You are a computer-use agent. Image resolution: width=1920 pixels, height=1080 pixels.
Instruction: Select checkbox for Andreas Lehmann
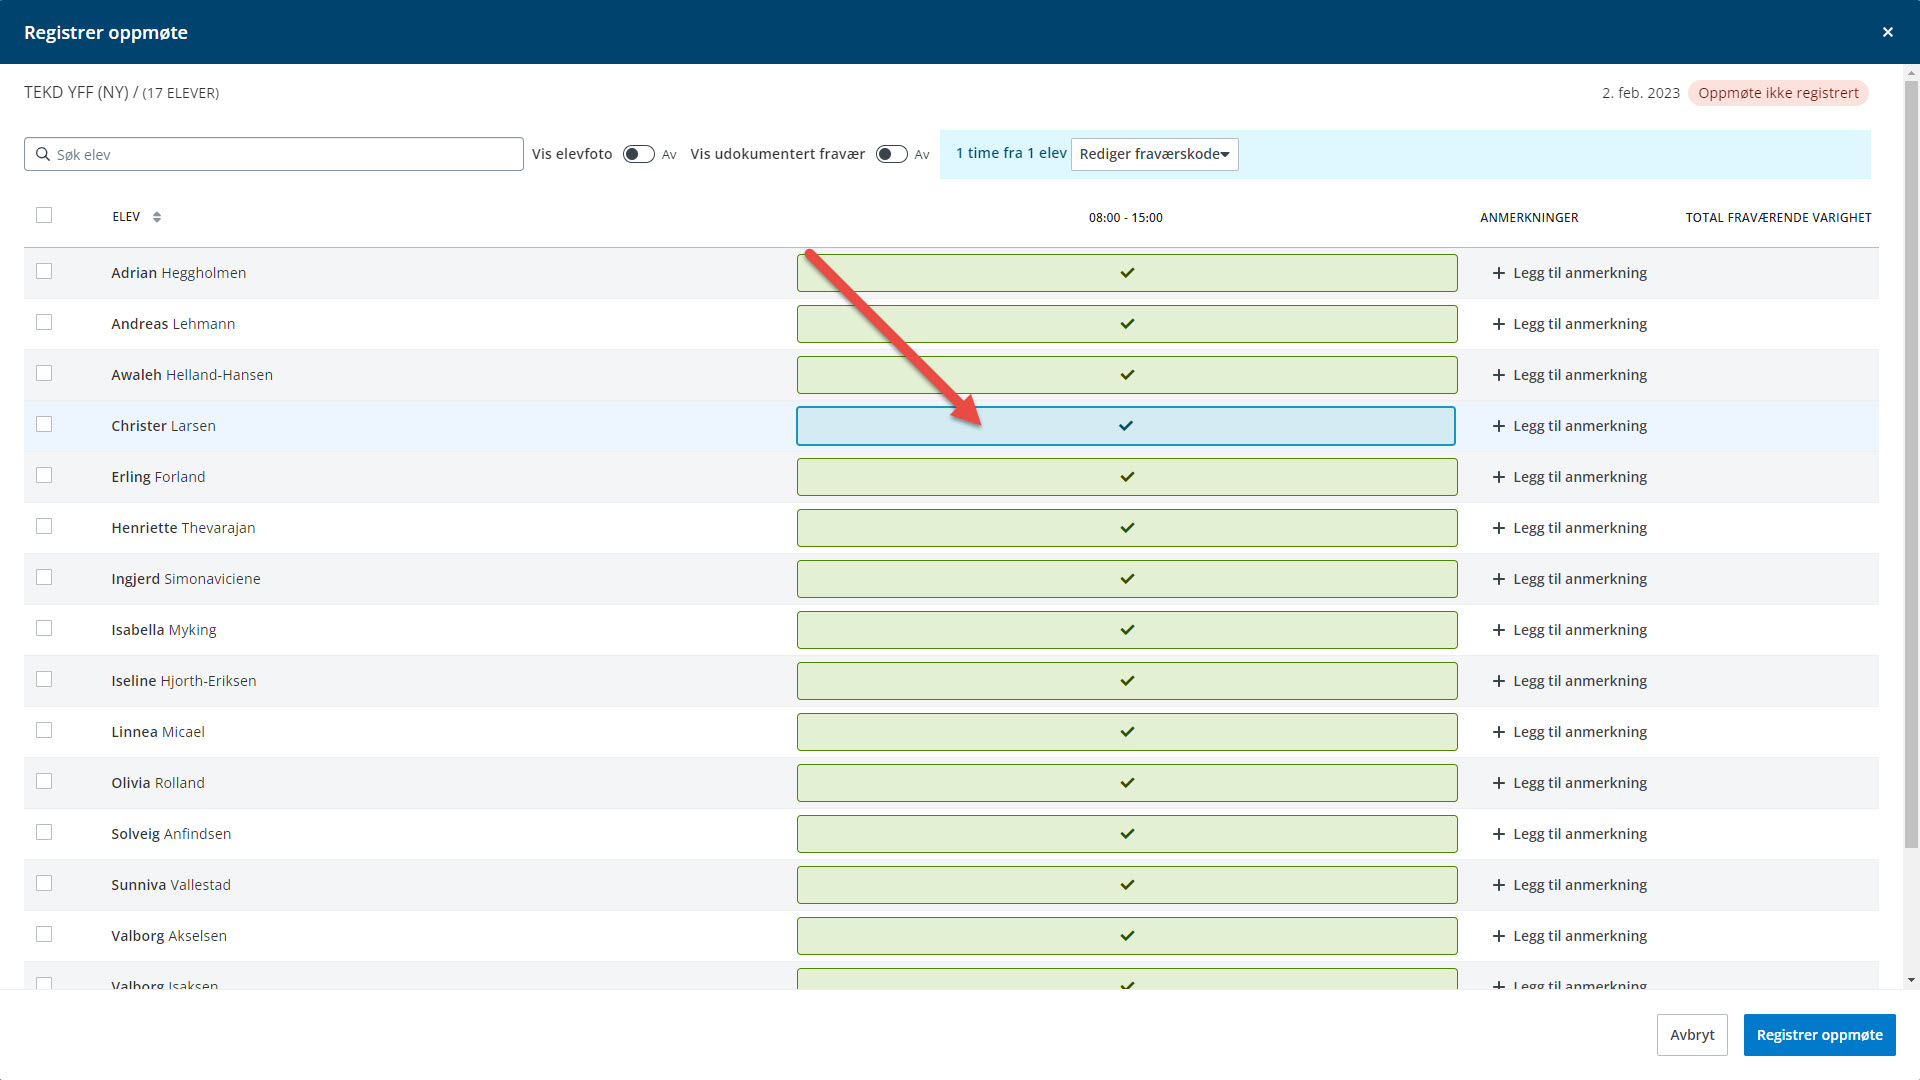click(x=44, y=322)
